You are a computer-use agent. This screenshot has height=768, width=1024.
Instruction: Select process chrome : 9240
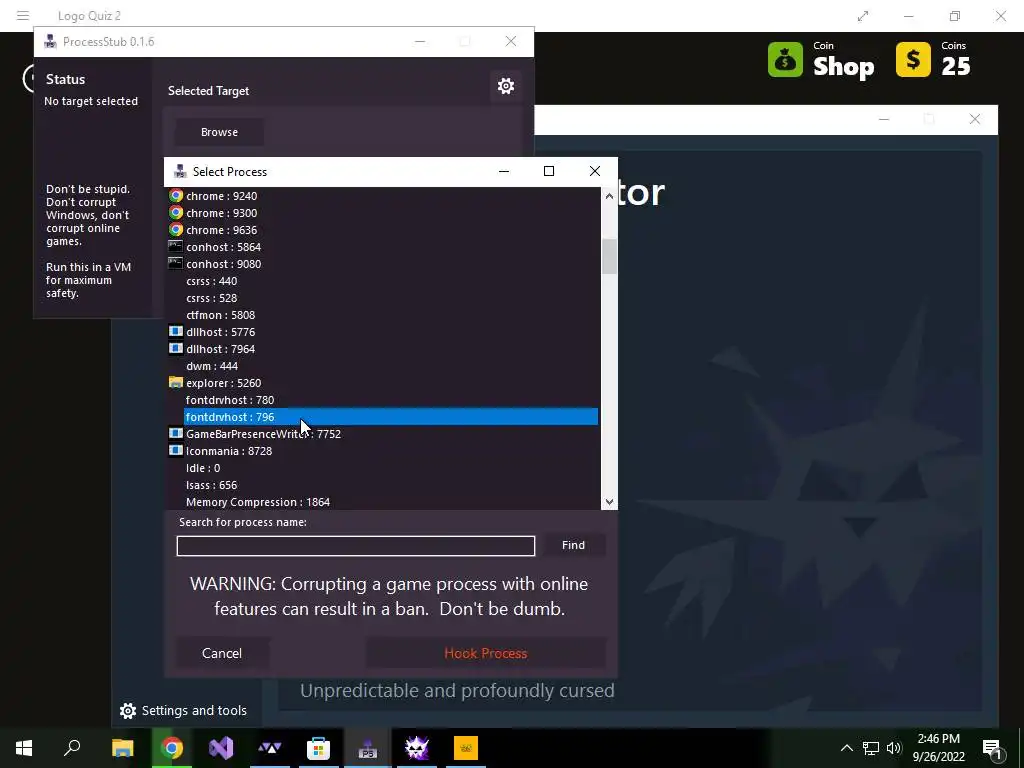point(221,196)
